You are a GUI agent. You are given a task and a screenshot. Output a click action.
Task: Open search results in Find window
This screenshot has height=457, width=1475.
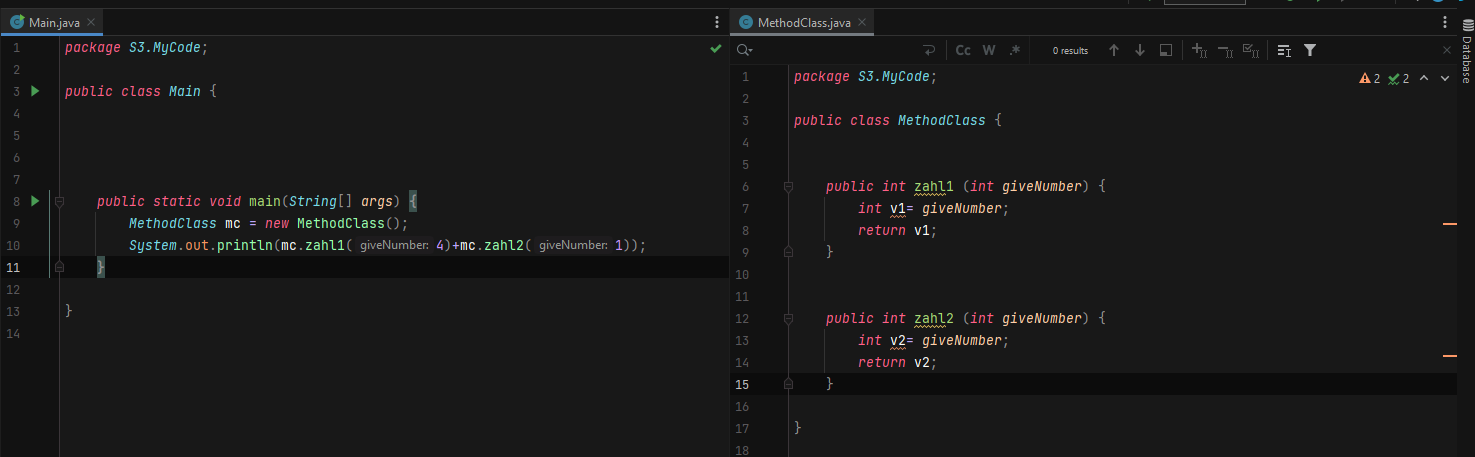tap(1165, 50)
